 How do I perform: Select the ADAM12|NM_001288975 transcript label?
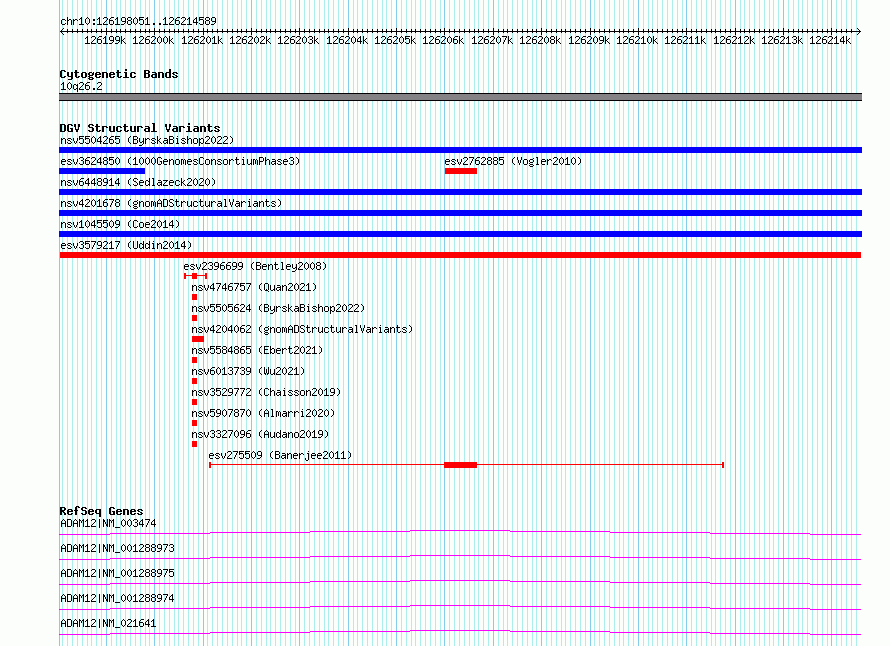pos(117,573)
